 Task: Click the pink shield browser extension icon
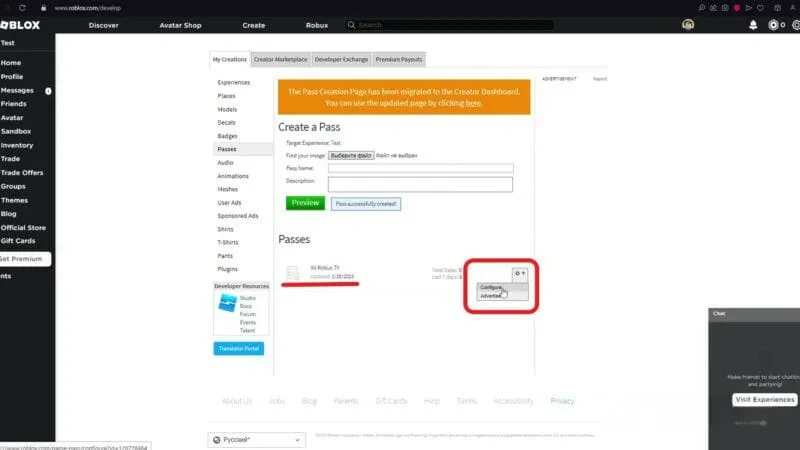coord(737,8)
